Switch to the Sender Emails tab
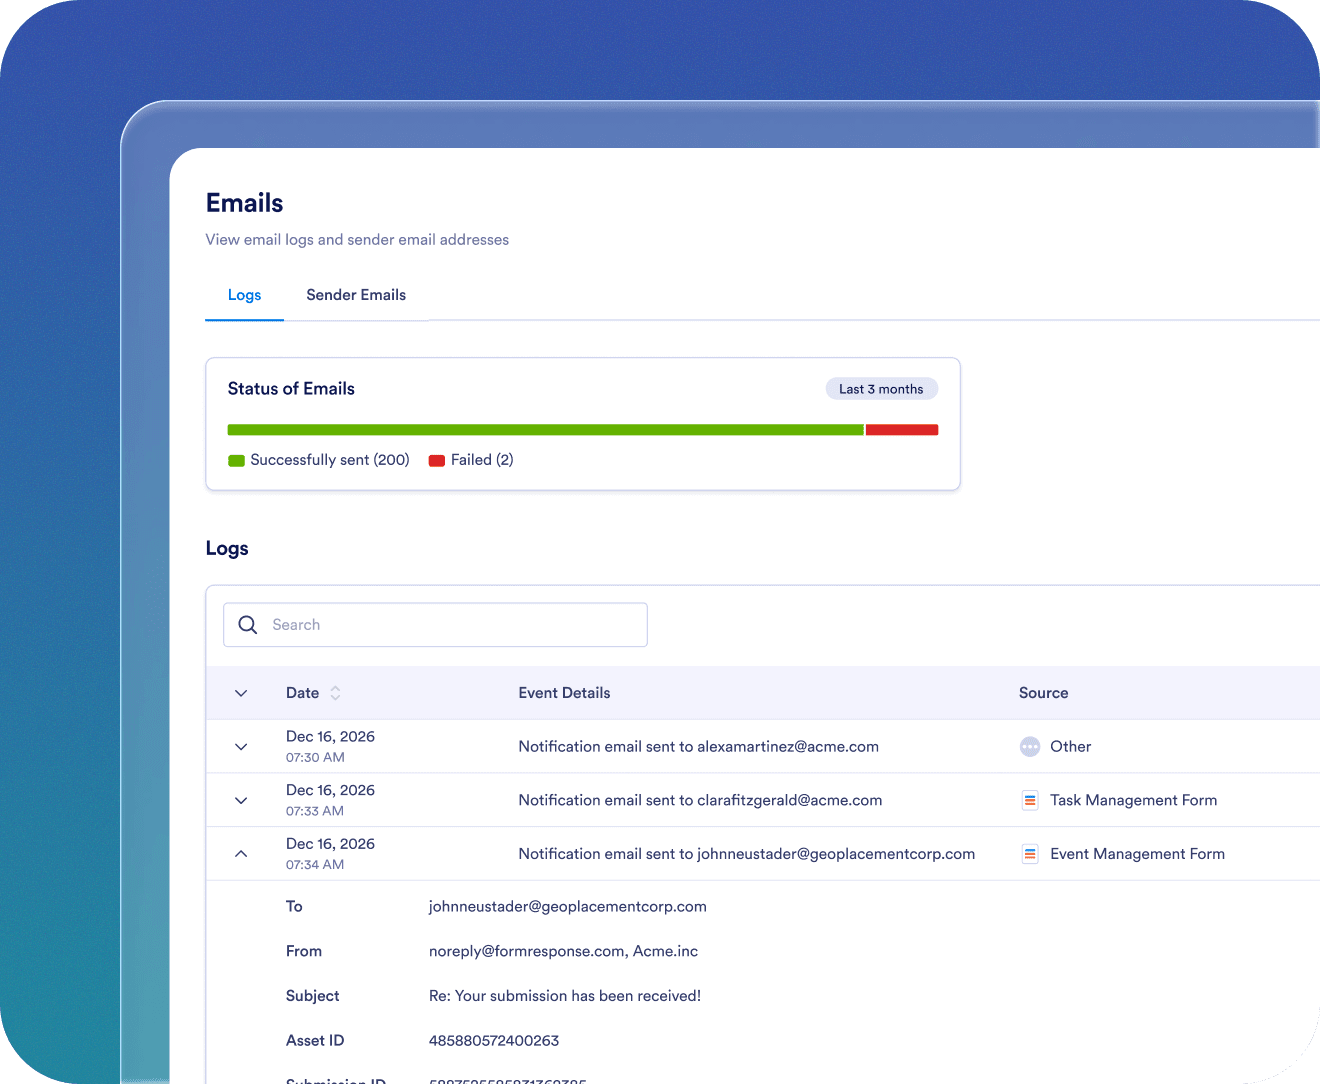This screenshot has height=1084, width=1320. click(356, 295)
